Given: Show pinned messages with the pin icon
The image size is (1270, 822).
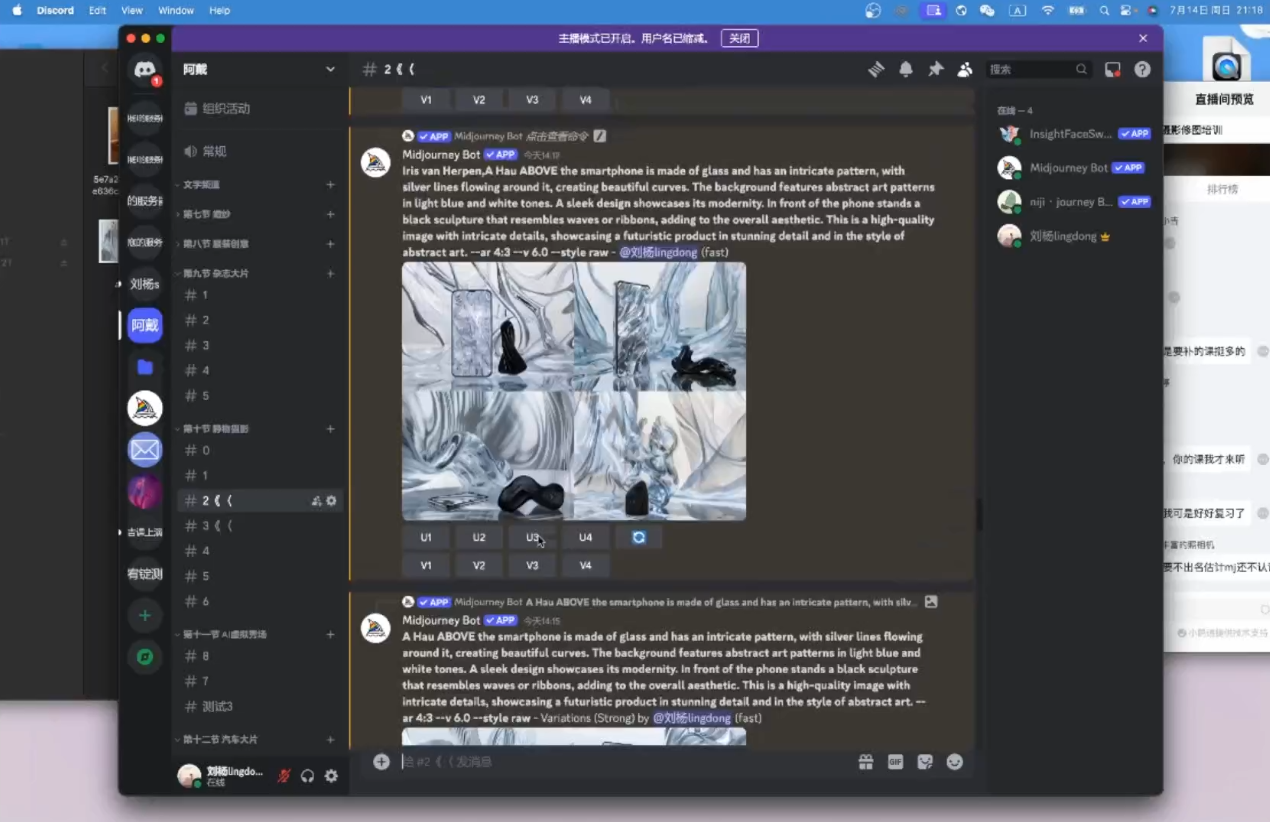Looking at the screenshot, I should (x=935, y=69).
